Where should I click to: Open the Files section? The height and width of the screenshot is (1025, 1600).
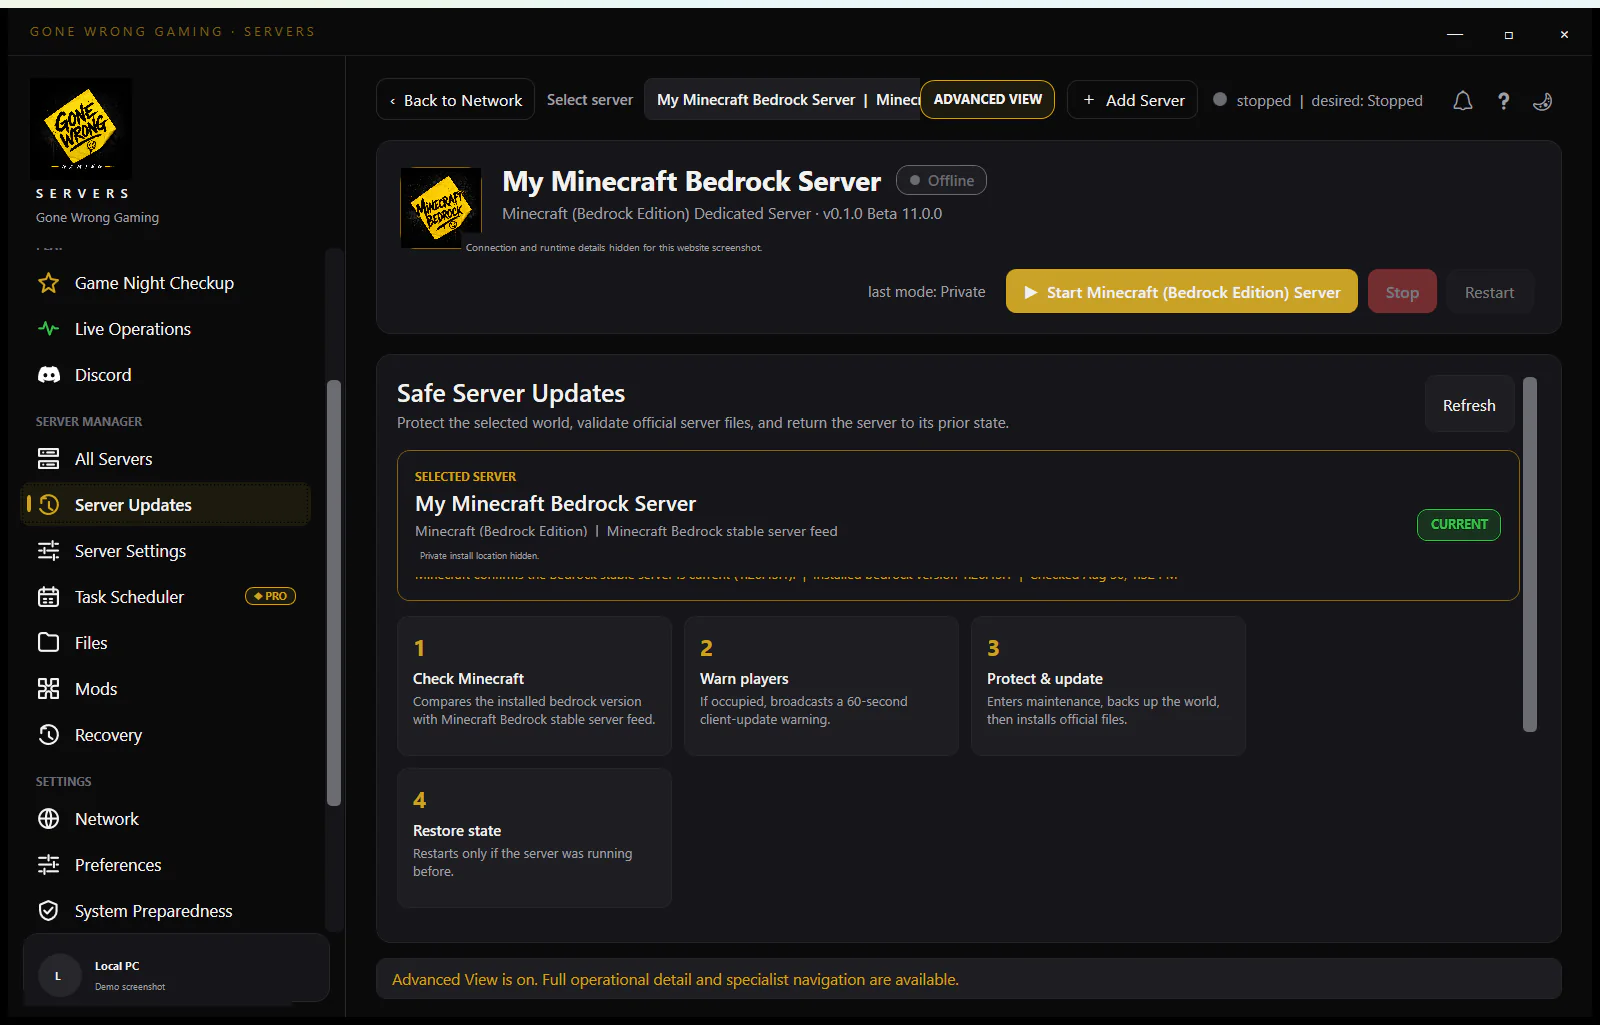coord(165,643)
